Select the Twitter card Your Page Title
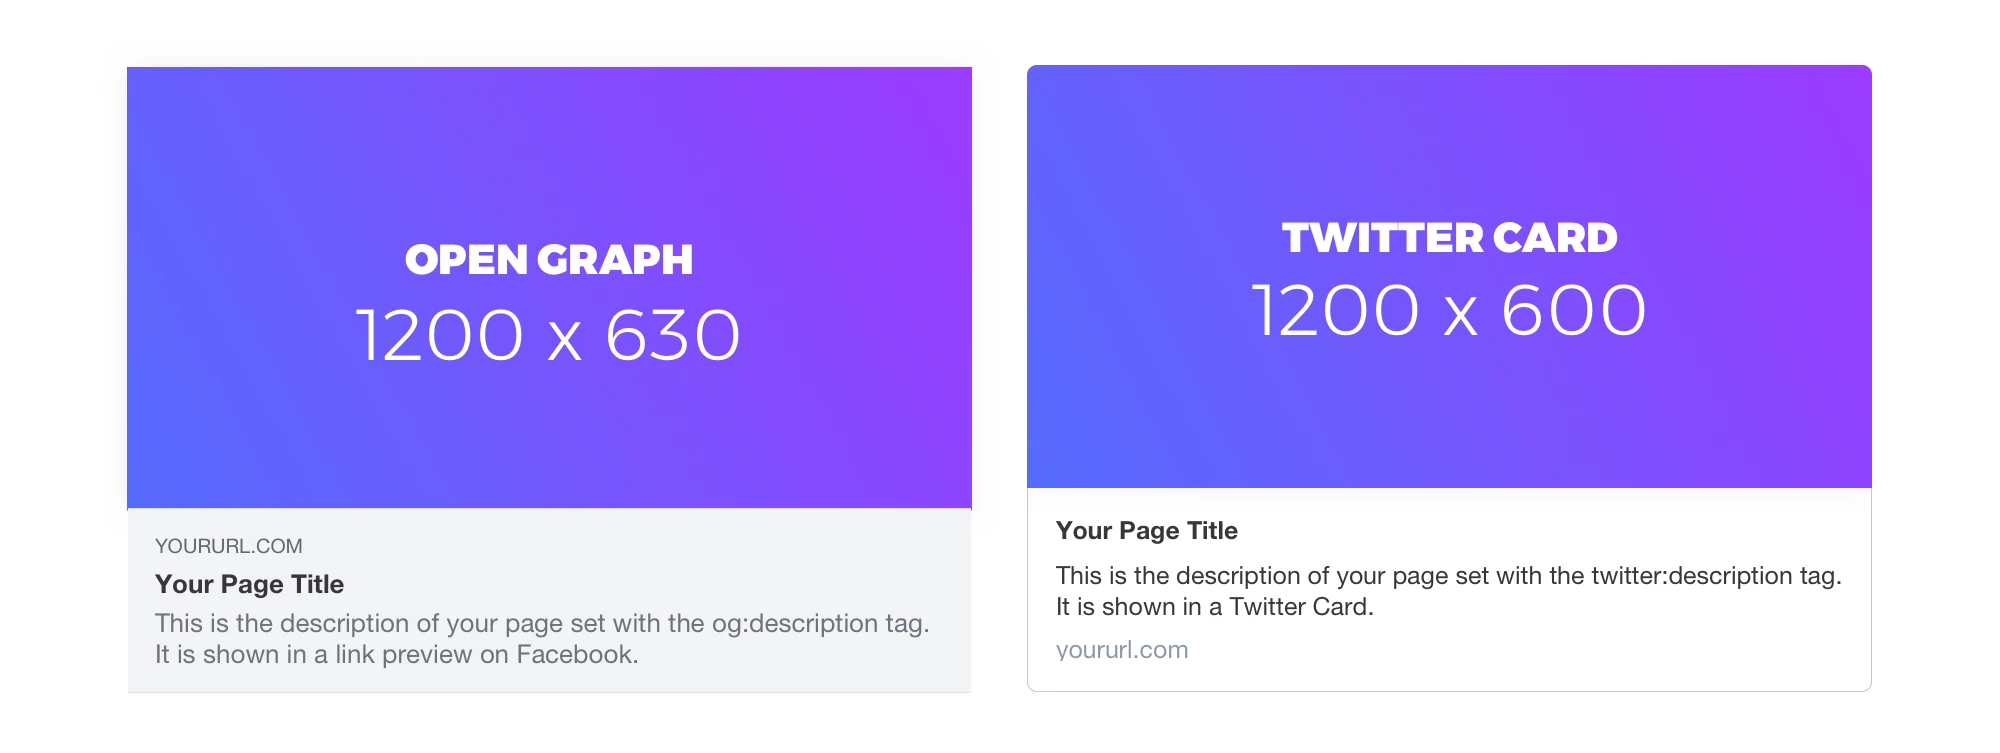2000x753 pixels. (x=1147, y=530)
